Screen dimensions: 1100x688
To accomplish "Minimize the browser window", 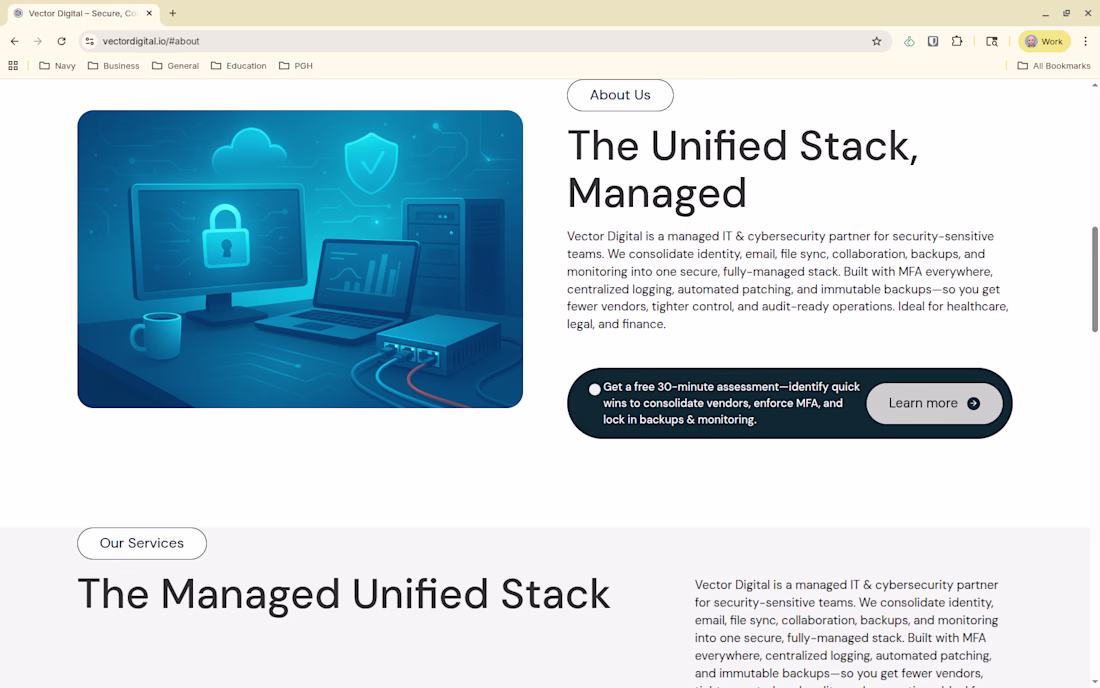I will point(1045,13).
